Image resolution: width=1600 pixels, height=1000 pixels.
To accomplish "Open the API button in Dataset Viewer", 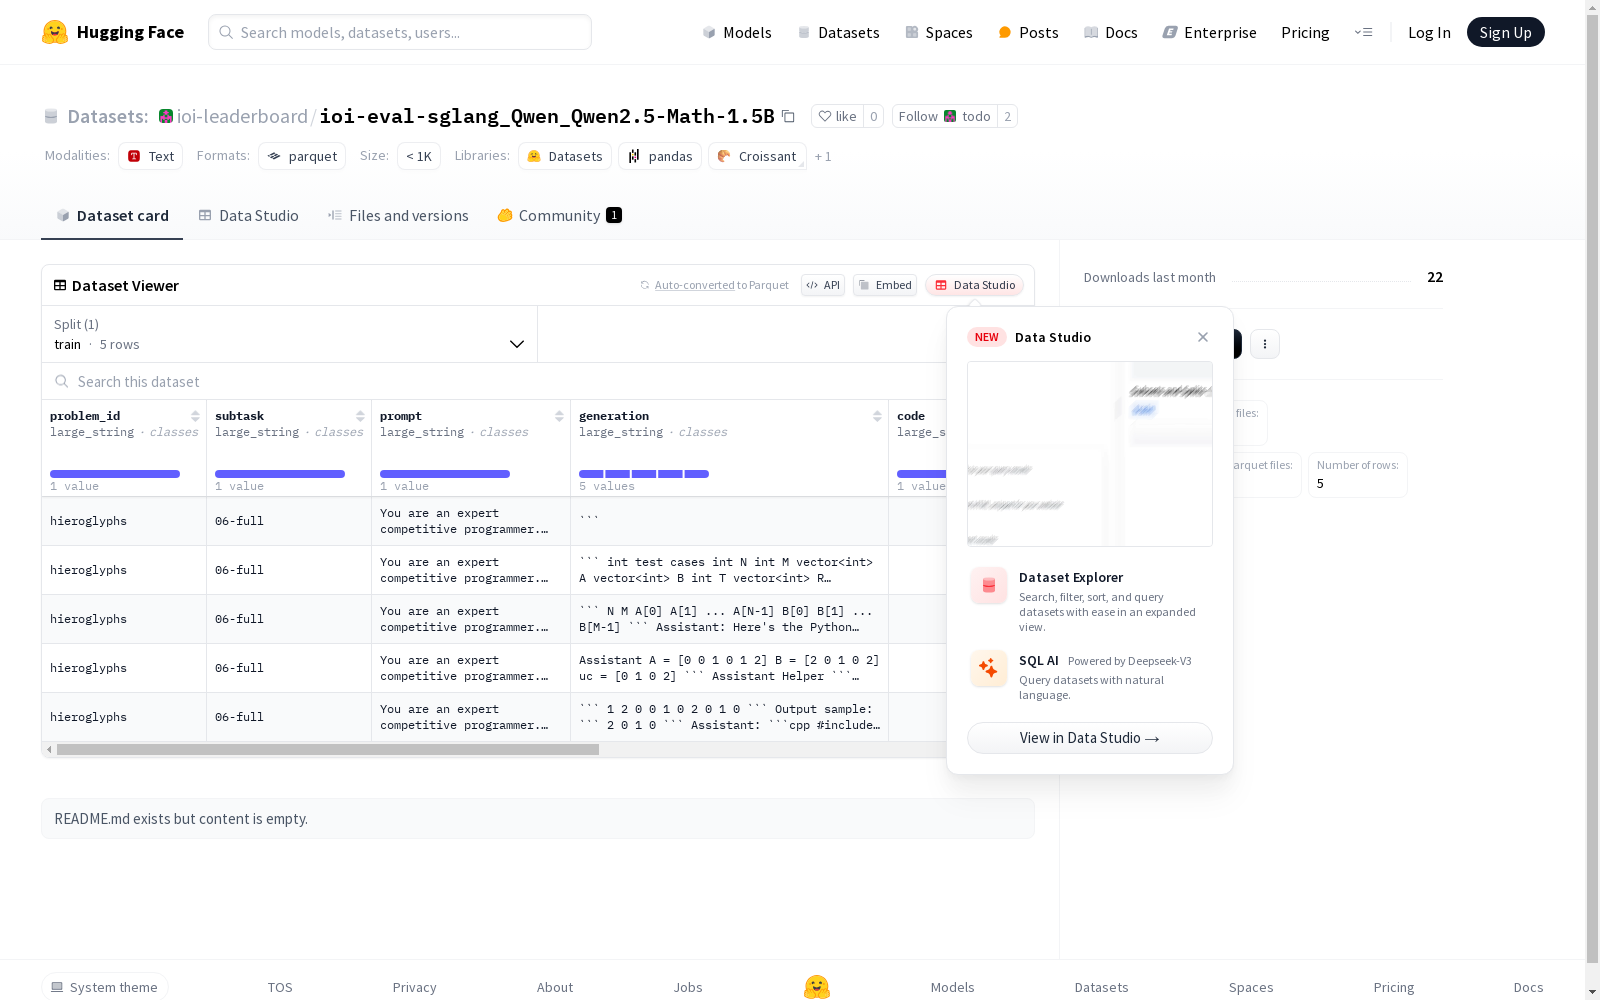I will [823, 285].
